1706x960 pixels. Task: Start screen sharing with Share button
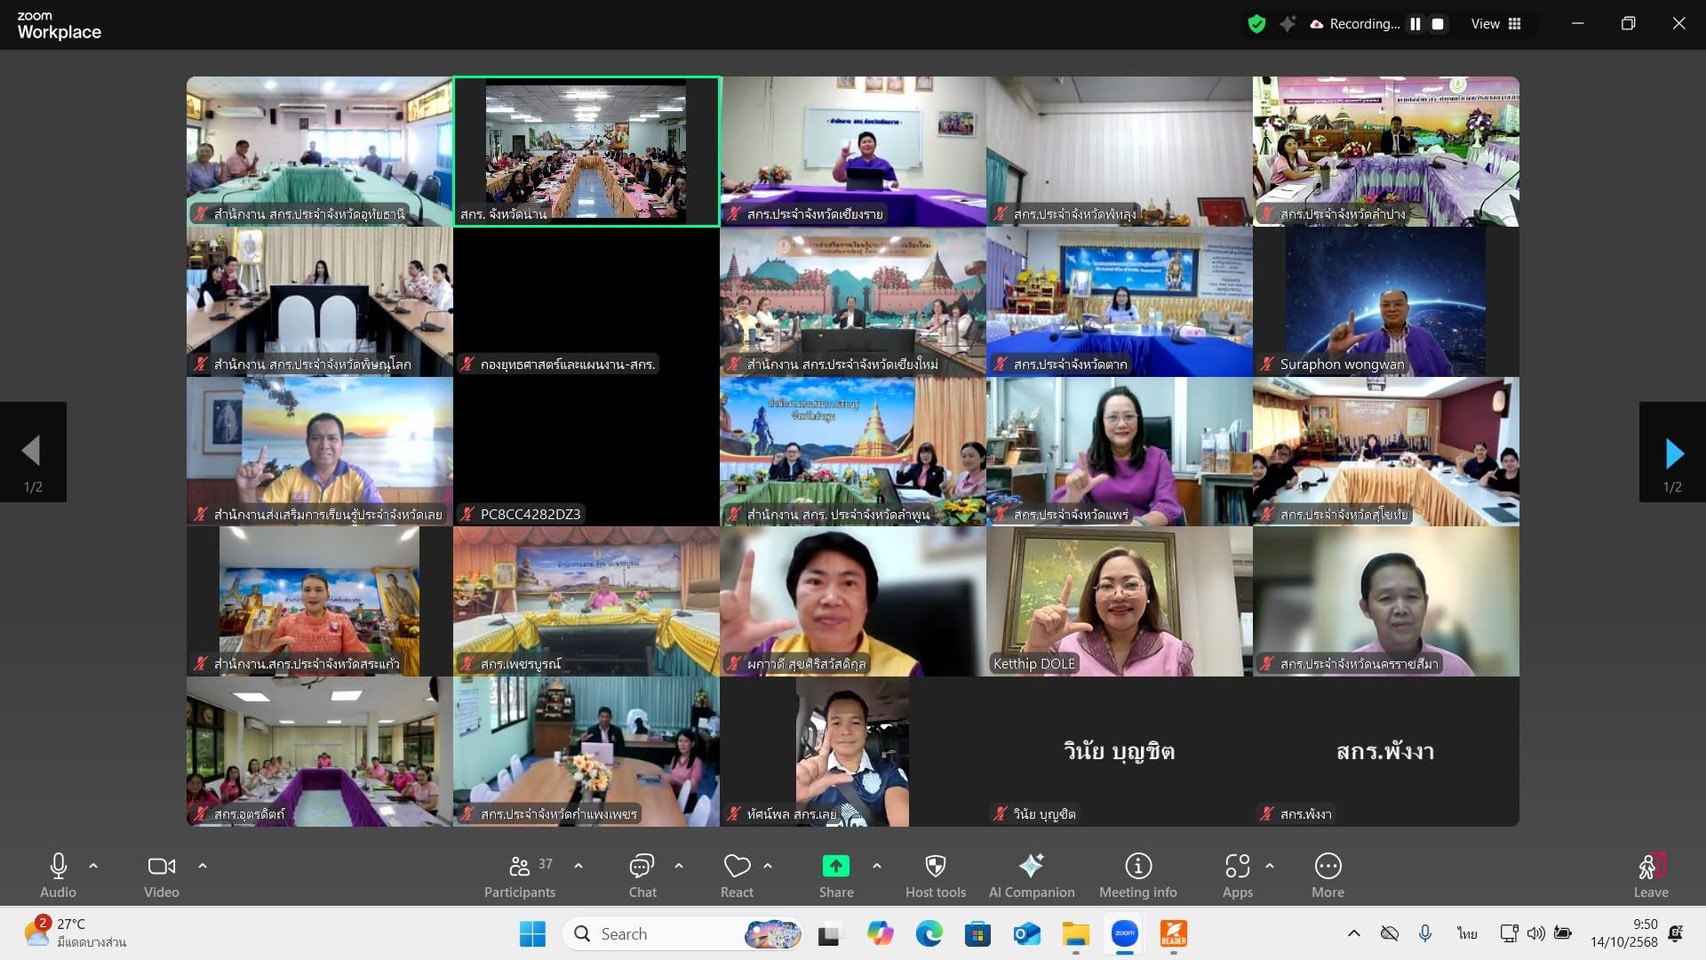click(x=836, y=875)
